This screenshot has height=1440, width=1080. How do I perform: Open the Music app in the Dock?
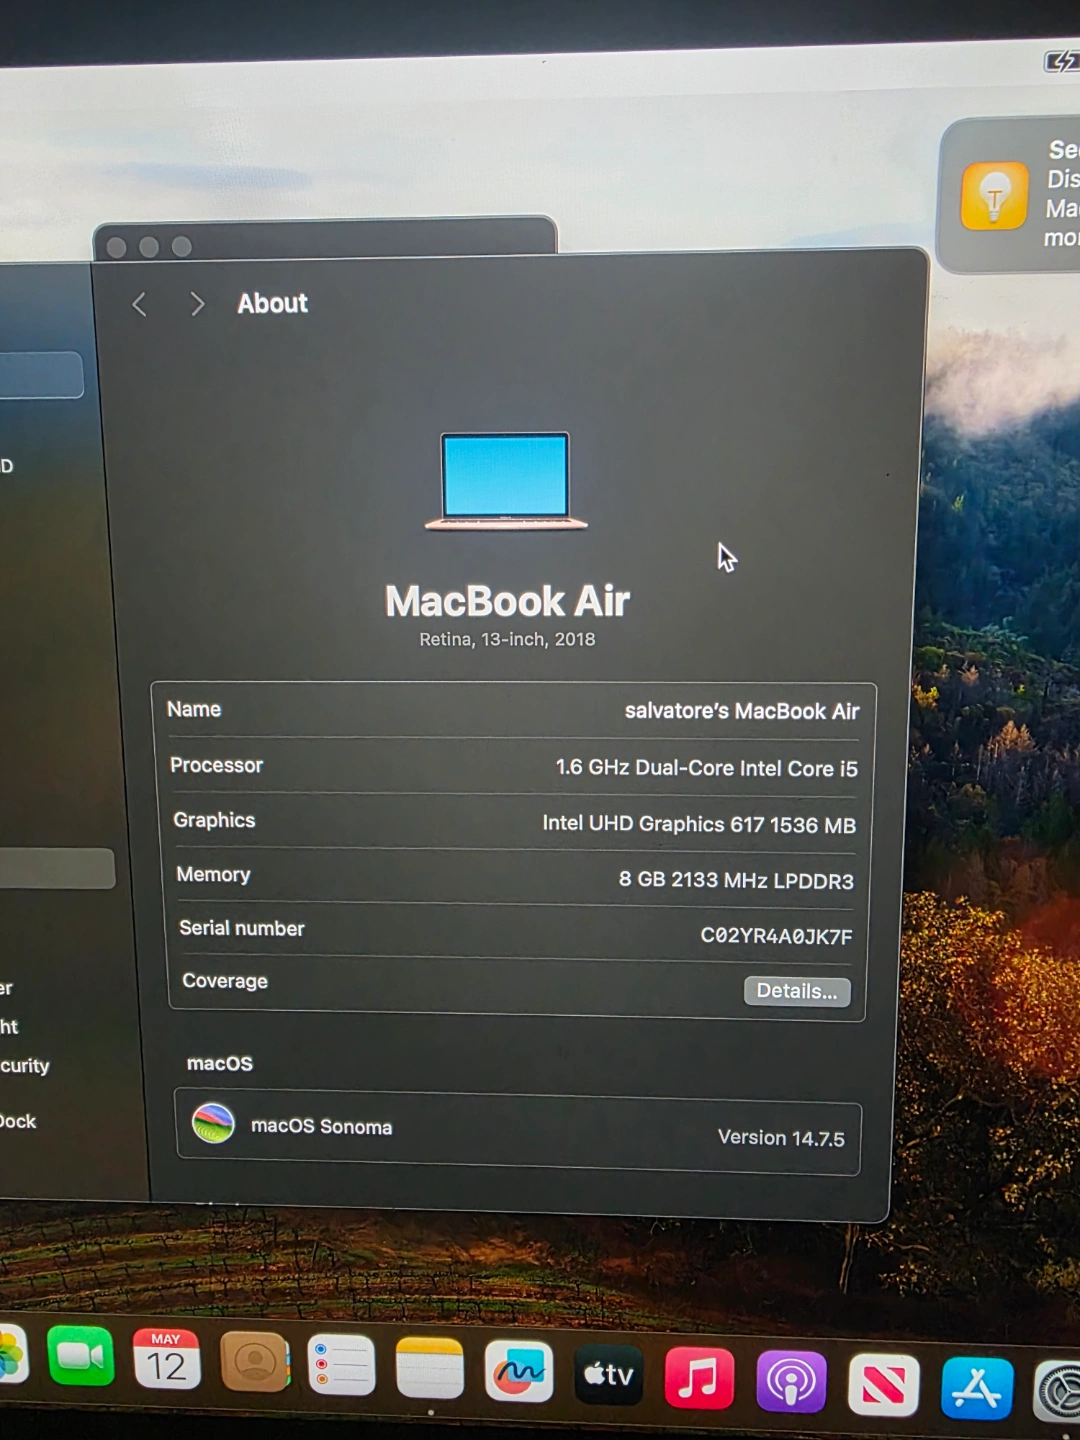tap(699, 1378)
